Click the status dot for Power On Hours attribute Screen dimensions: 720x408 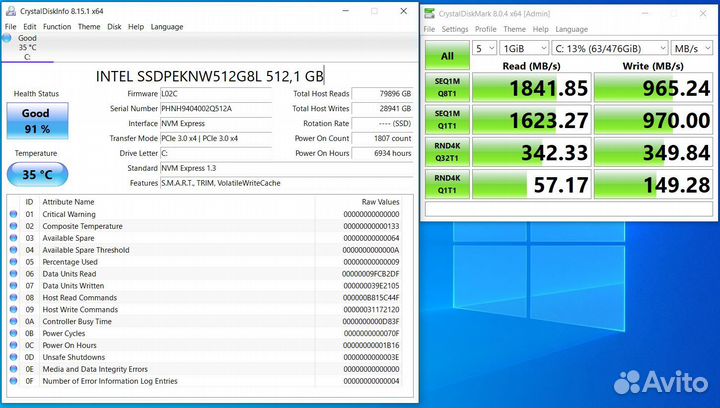pos(13,345)
